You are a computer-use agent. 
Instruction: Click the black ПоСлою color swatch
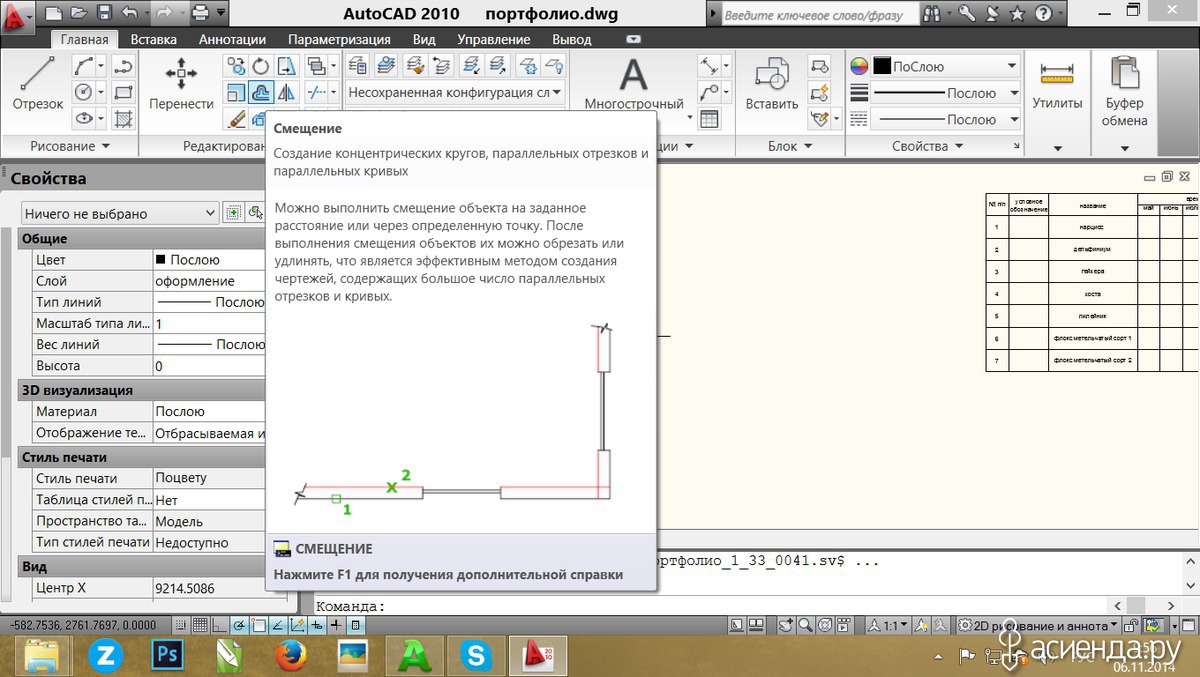tap(881, 66)
